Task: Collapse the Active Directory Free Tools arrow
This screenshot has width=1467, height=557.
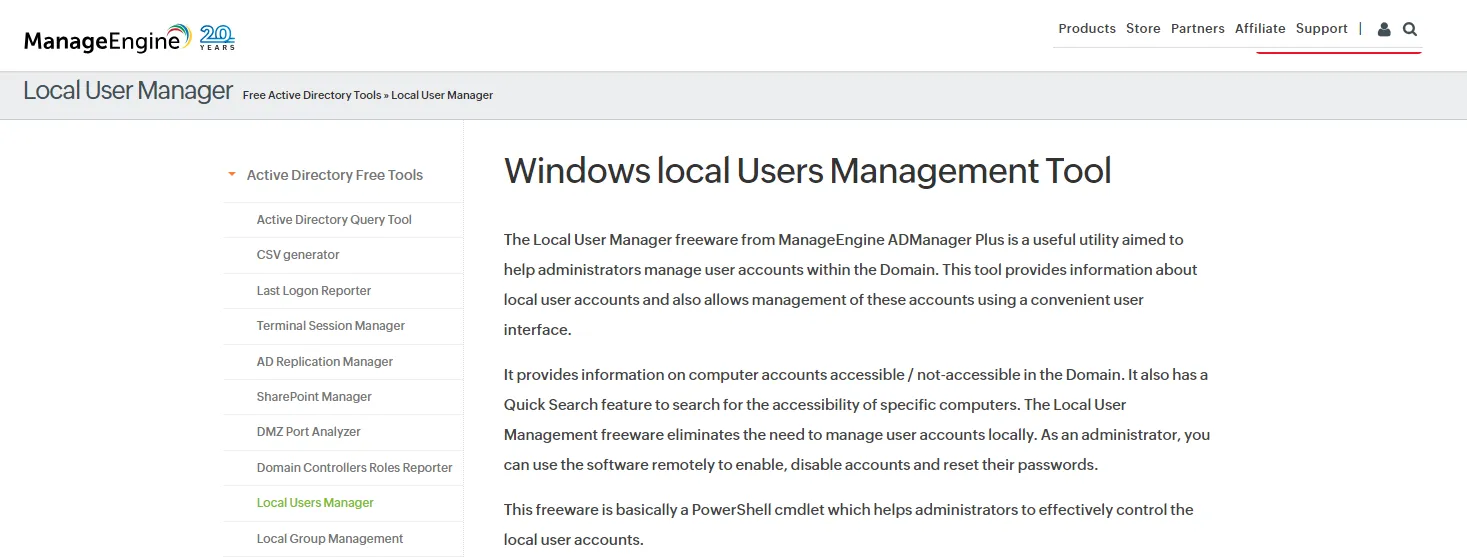Action: pyautogui.click(x=232, y=175)
